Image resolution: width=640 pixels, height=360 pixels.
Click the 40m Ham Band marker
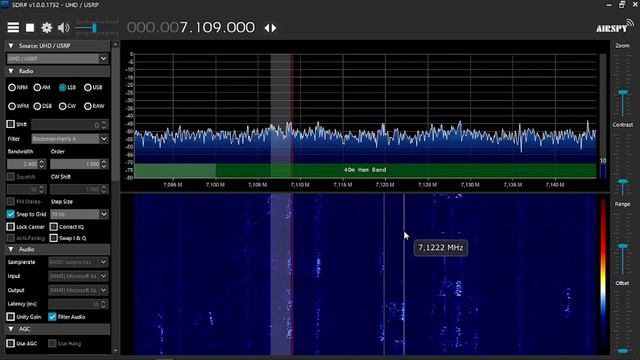click(x=365, y=170)
